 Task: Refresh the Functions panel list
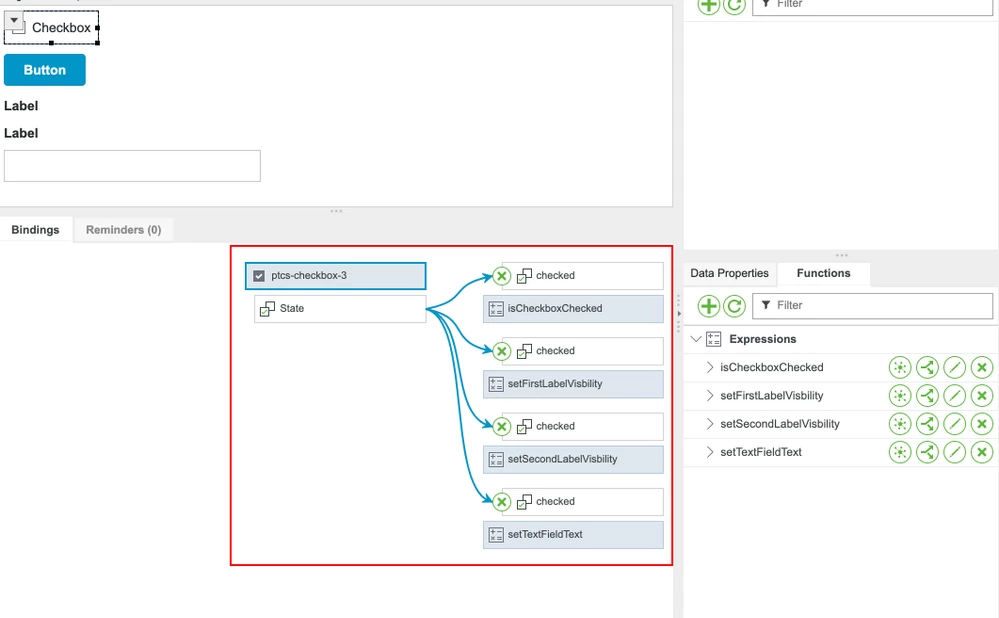coord(735,306)
